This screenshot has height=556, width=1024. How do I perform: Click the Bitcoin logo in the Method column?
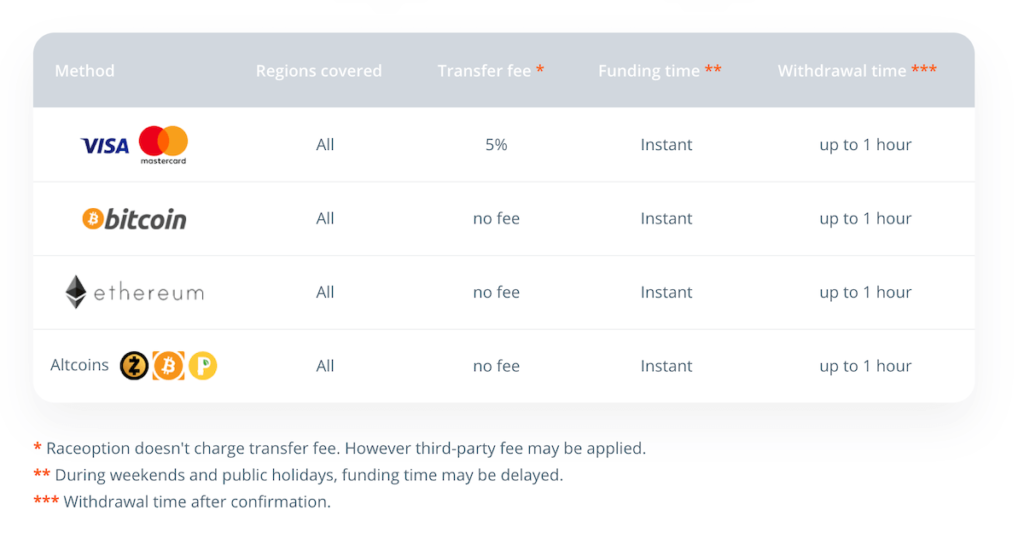pyautogui.click(x=135, y=219)
